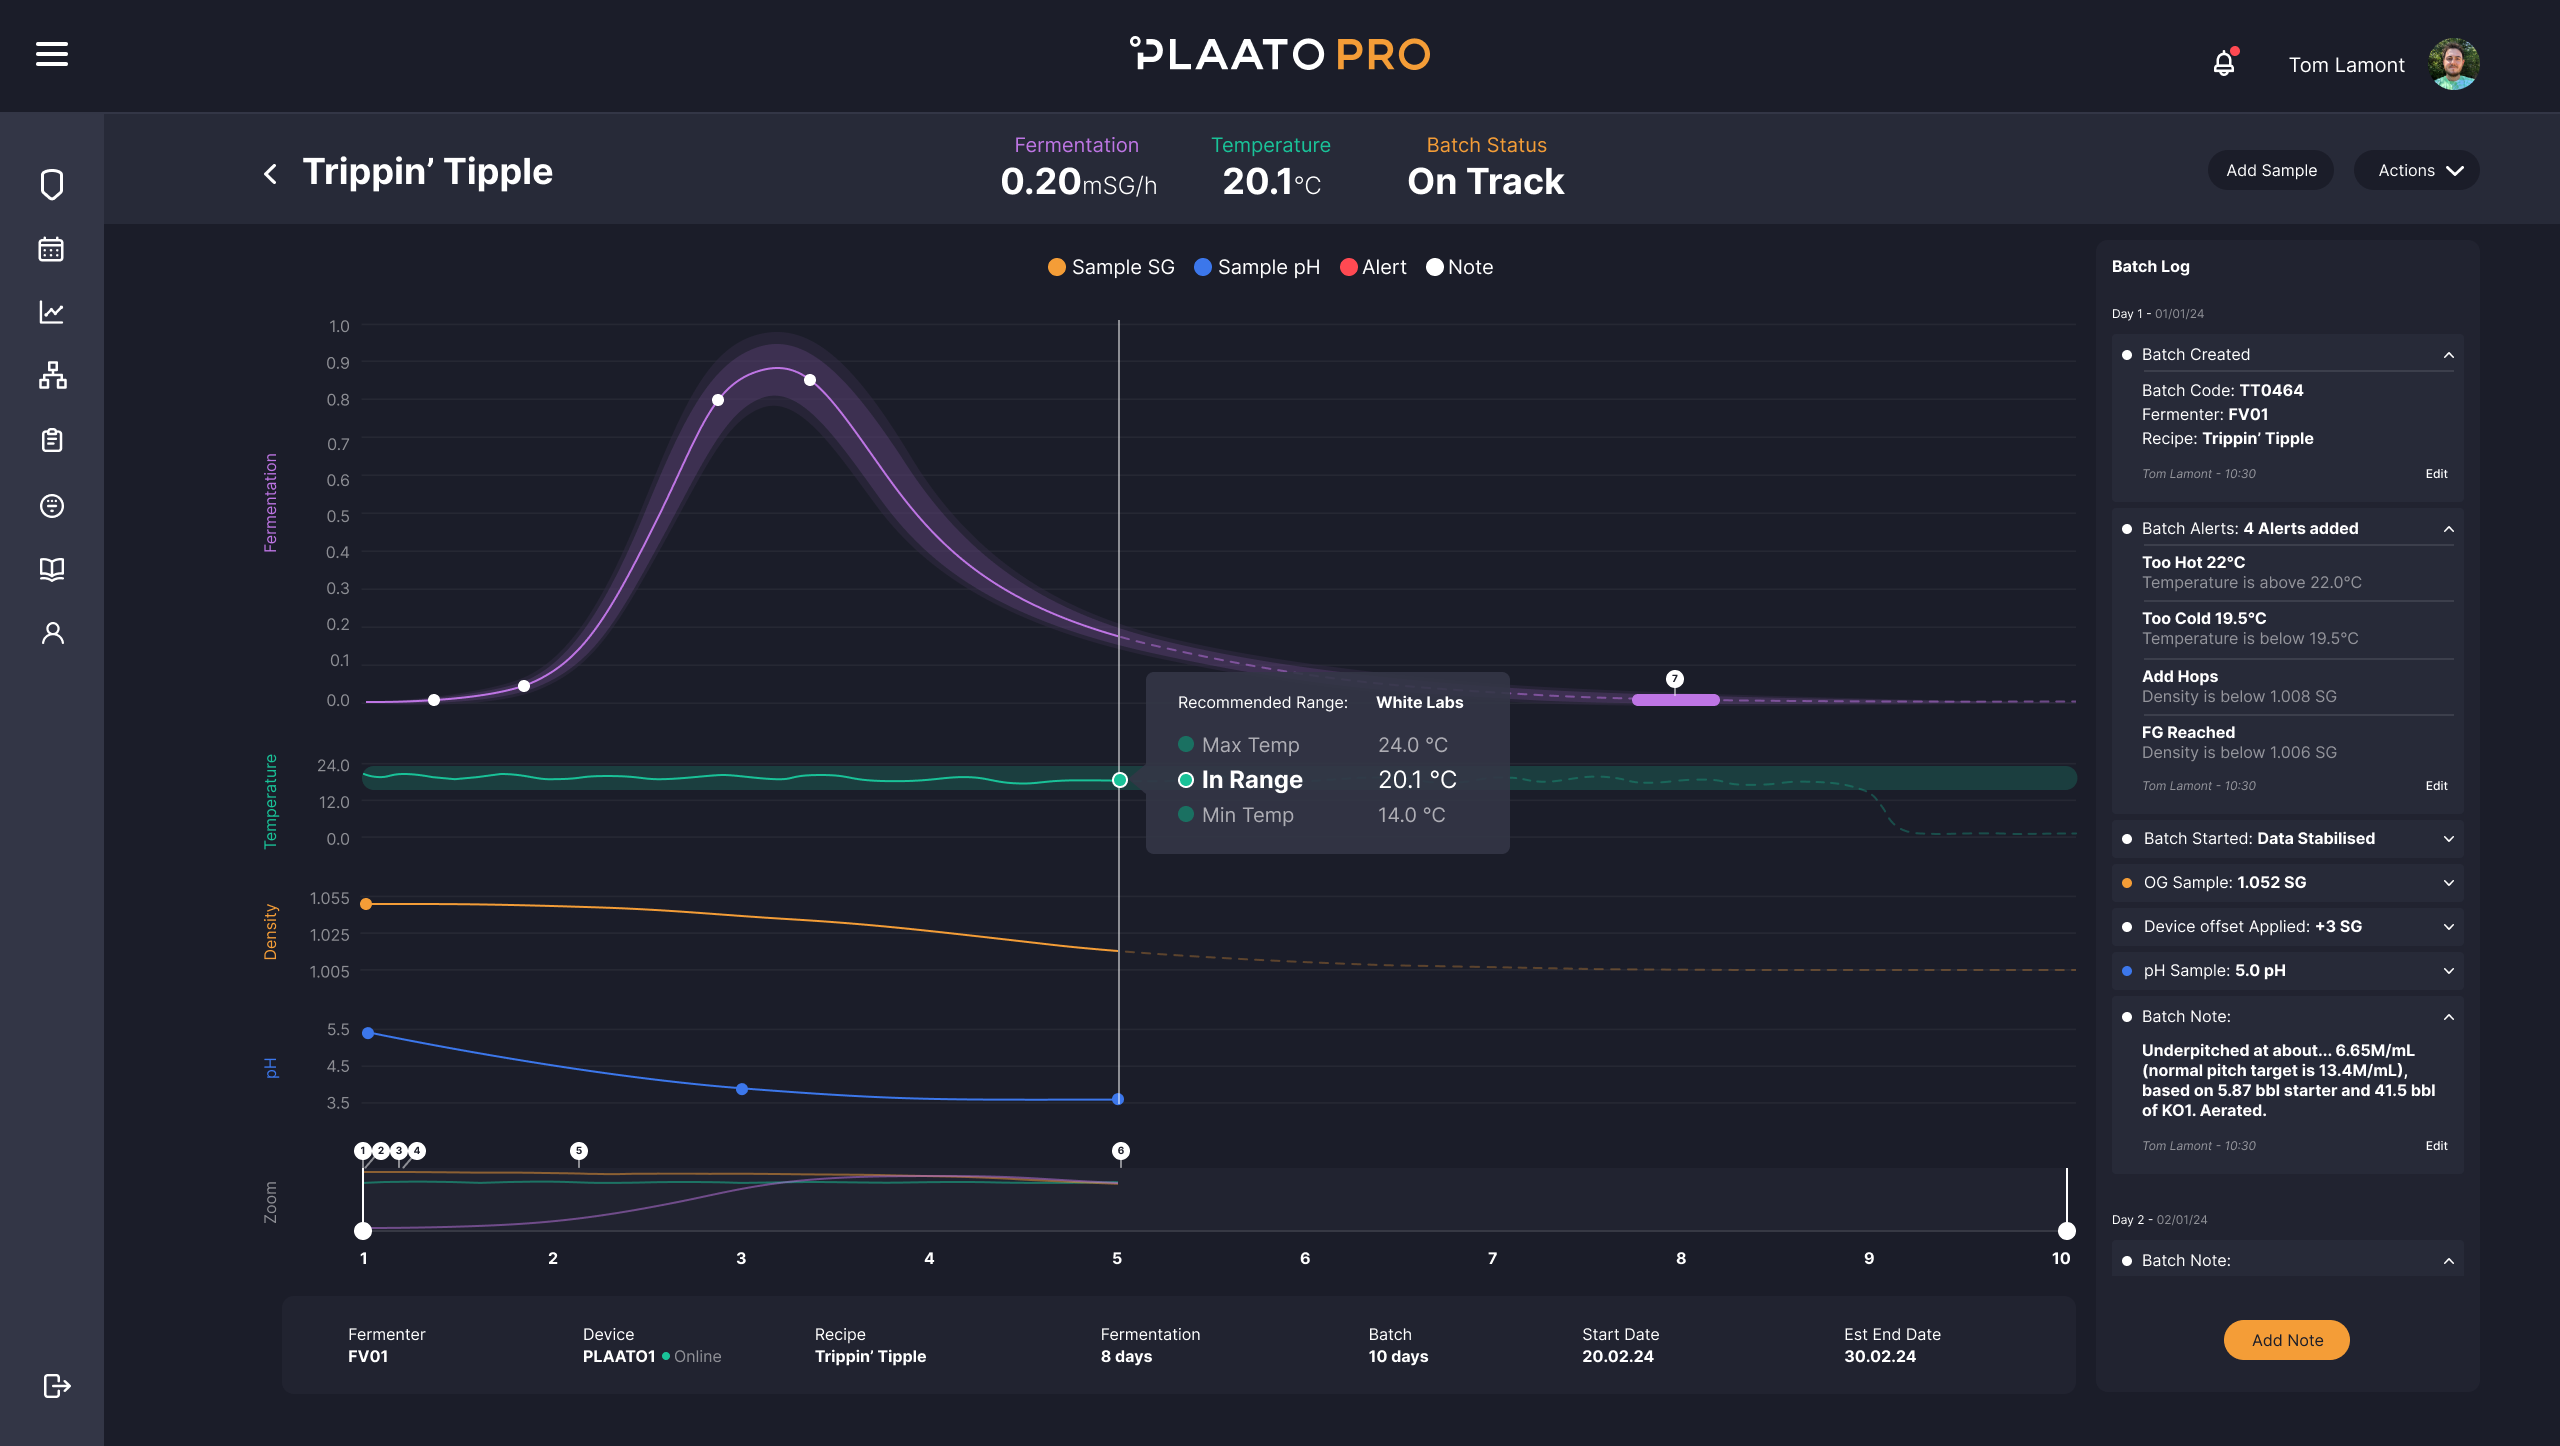Image resolution: width=2560 pixels, height=1446 pixels.
Task: Toggle Sample pH legend item
Action: (1257, 267)
